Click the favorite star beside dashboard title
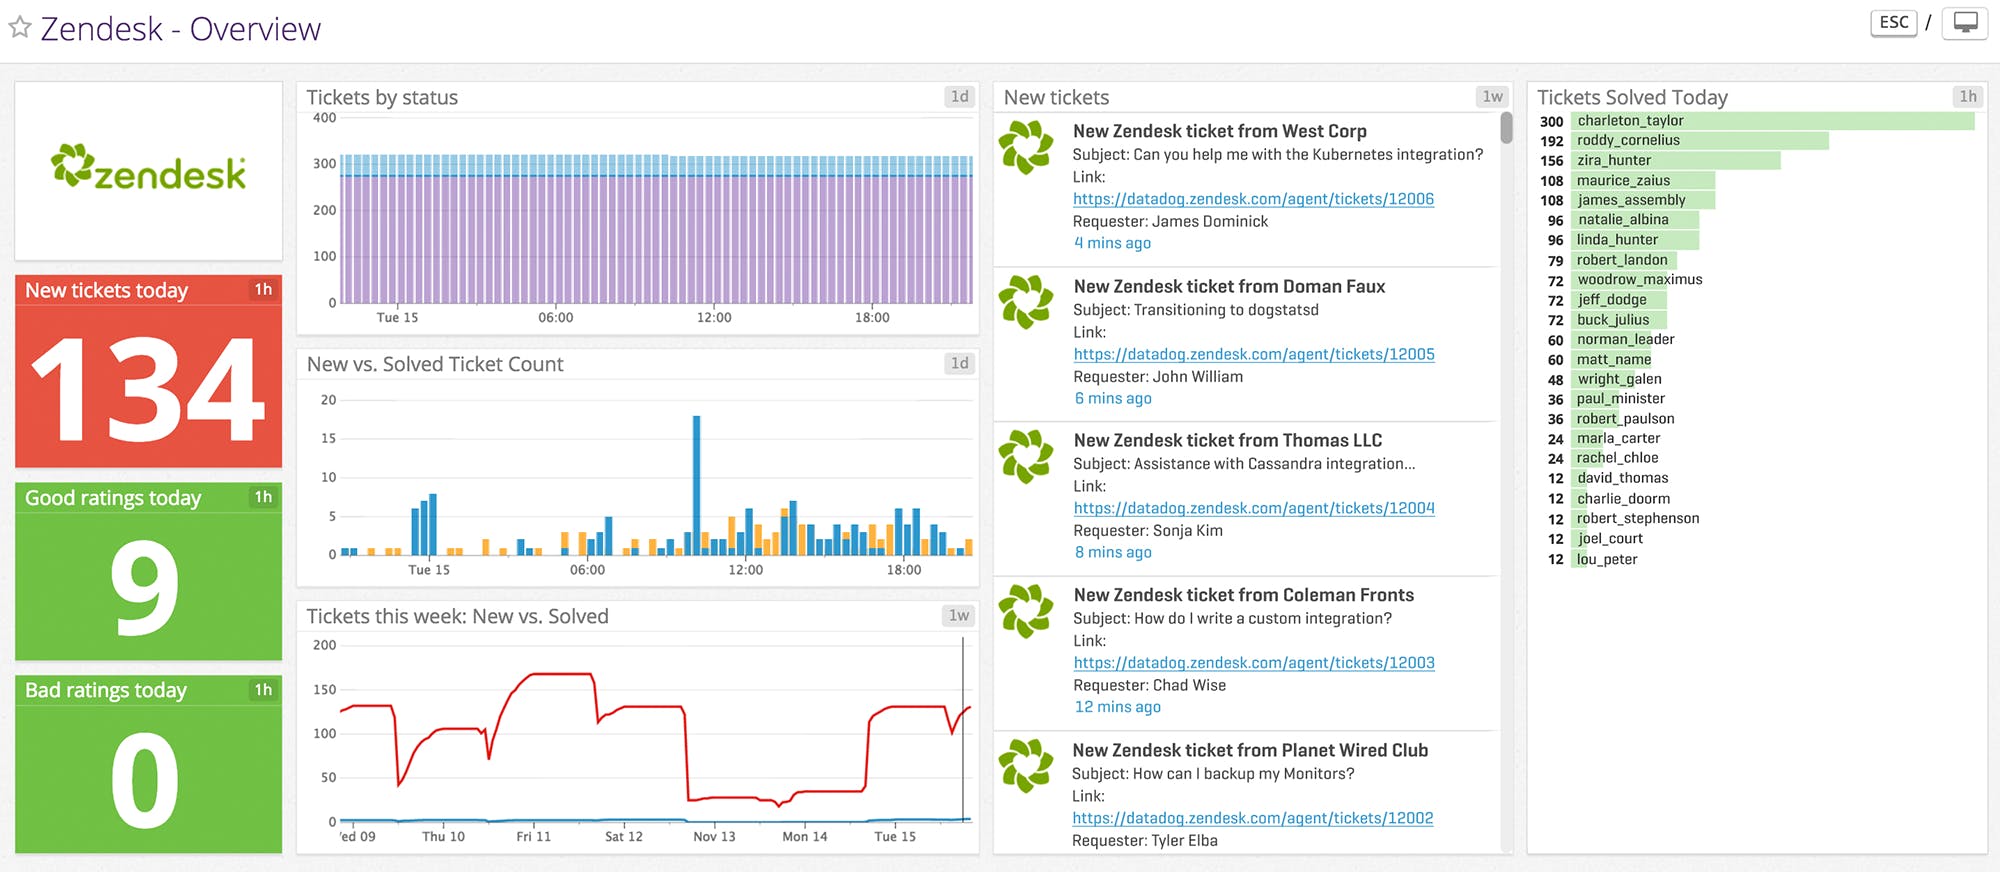 coord(19,28)
